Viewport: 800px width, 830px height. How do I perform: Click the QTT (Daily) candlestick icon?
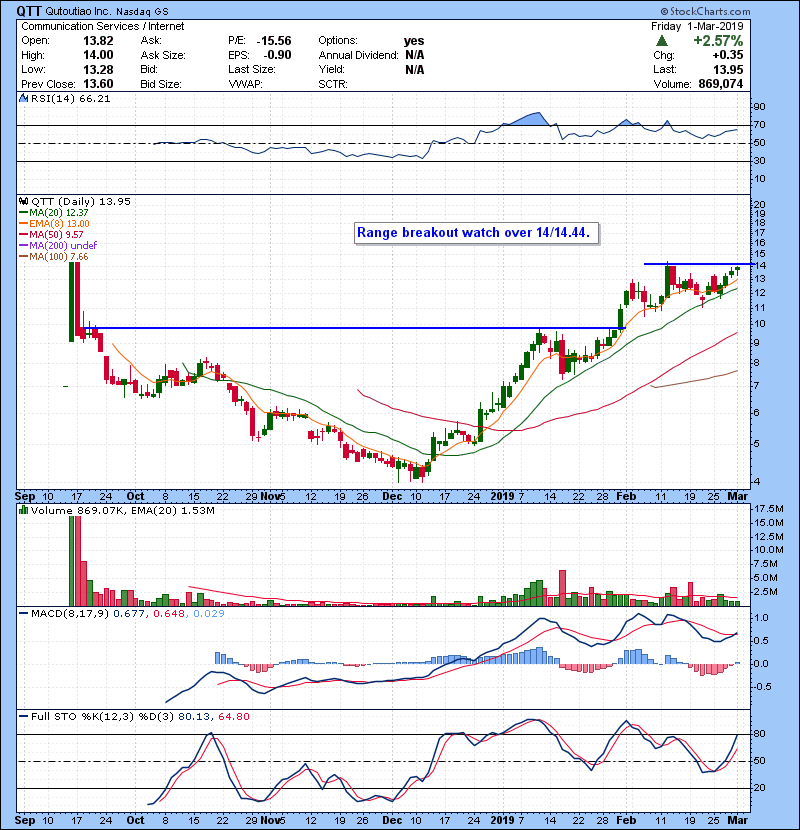pos(23,201)
